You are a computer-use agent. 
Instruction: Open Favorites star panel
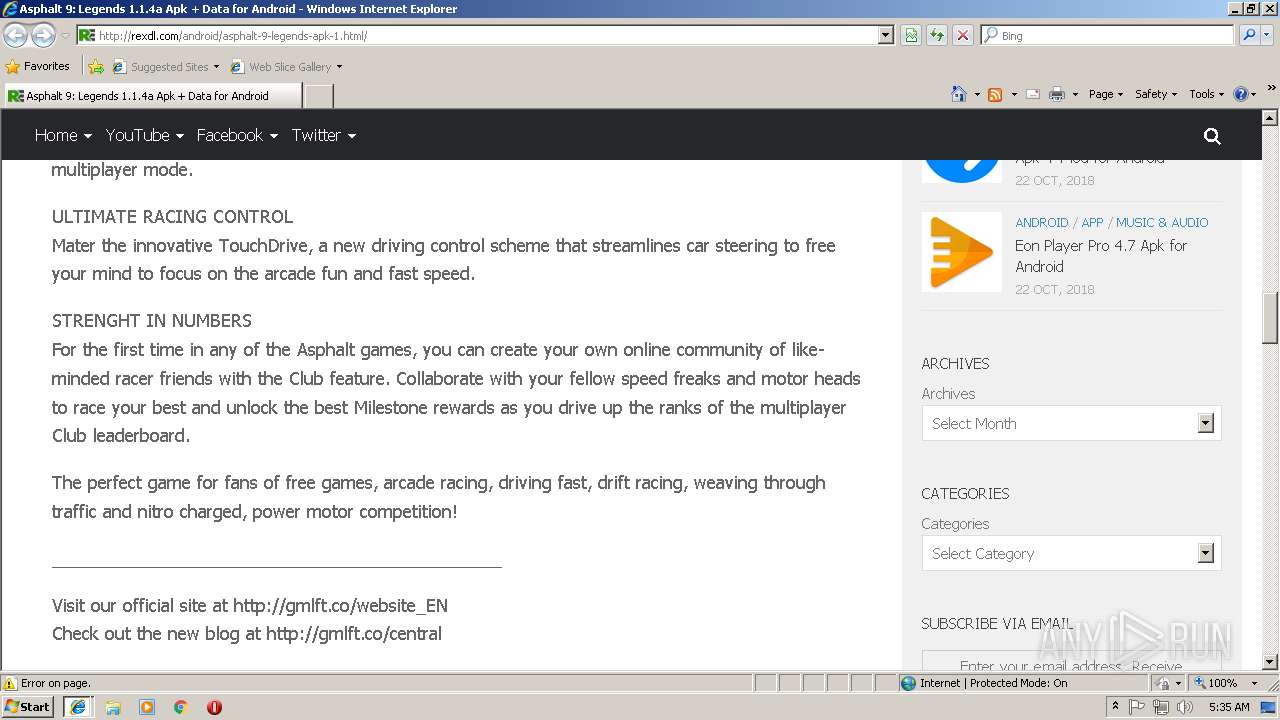tap(38, 66)
